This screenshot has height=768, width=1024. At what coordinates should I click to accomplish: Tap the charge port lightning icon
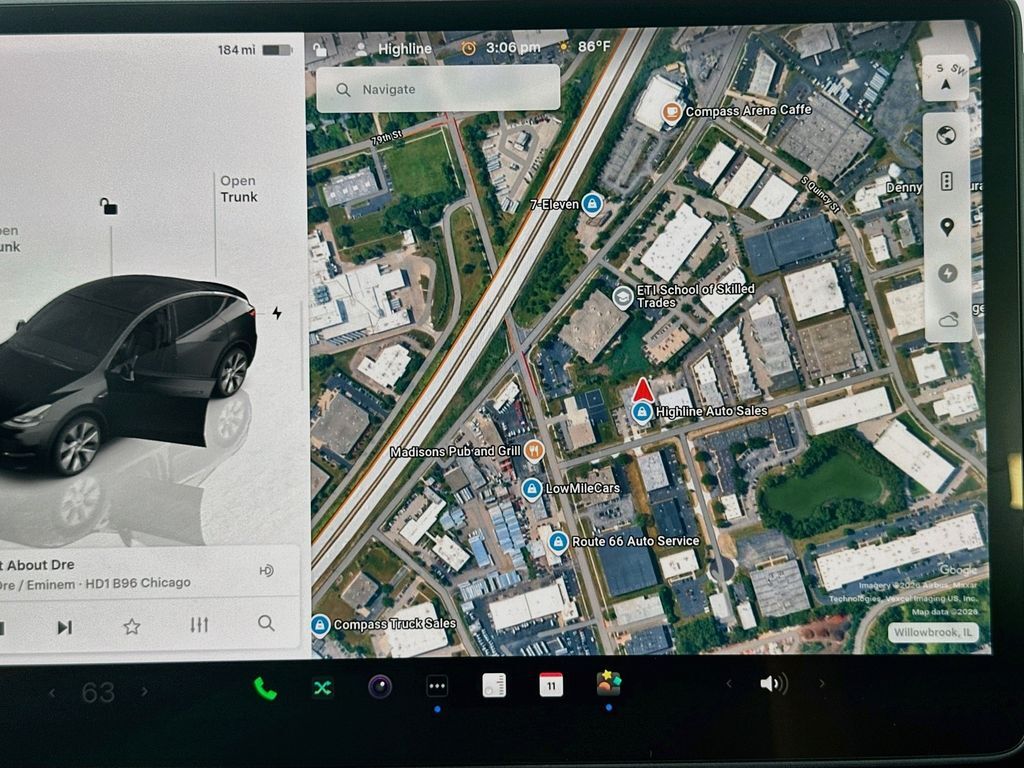277,313
